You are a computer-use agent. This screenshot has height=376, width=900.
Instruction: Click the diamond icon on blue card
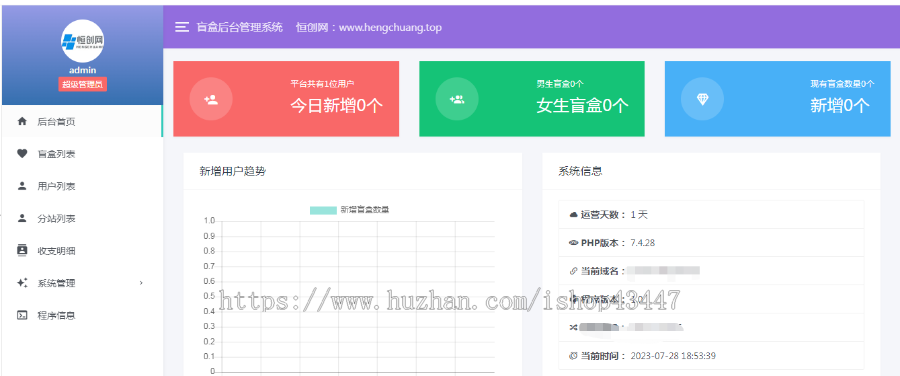click(x=703, y=99)
